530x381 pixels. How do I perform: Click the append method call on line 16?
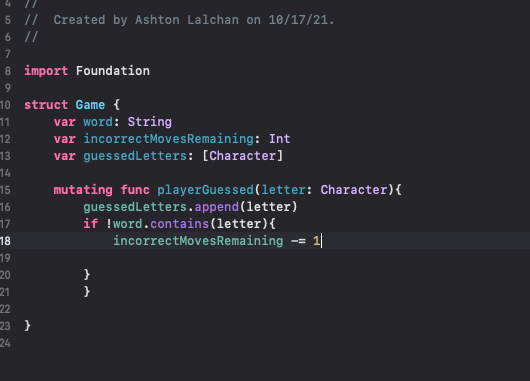217,207
